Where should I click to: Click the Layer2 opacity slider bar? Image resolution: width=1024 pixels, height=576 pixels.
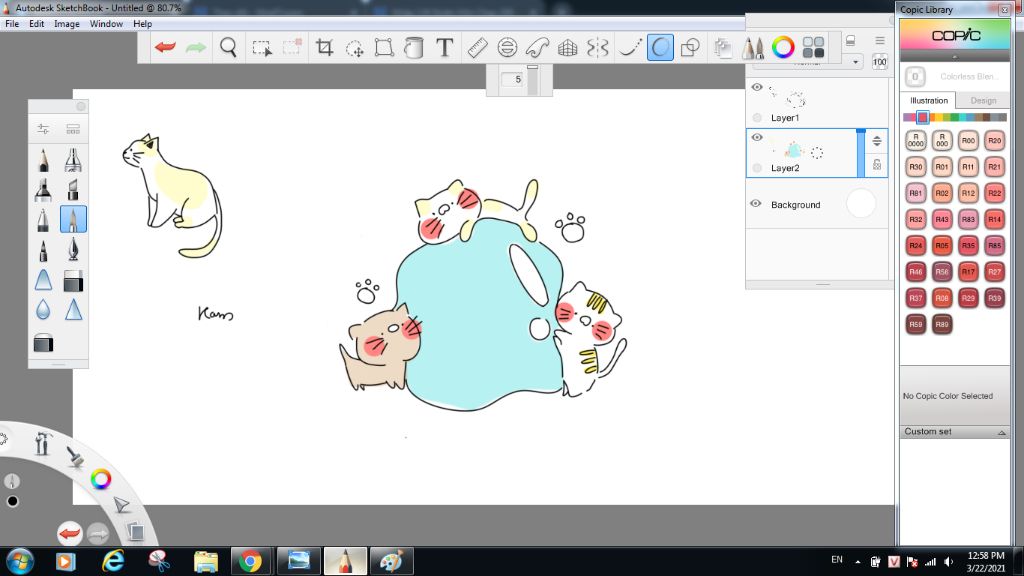861,153
